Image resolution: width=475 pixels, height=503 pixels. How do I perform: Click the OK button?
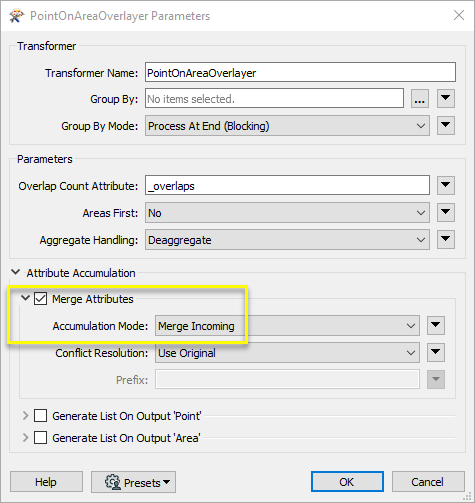pos(347,482)
